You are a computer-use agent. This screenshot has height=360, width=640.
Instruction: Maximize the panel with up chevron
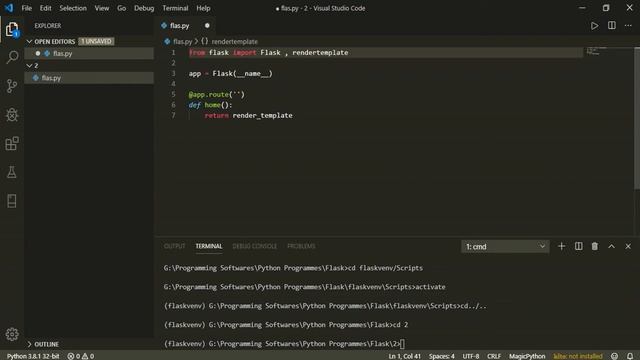[611, 247]
